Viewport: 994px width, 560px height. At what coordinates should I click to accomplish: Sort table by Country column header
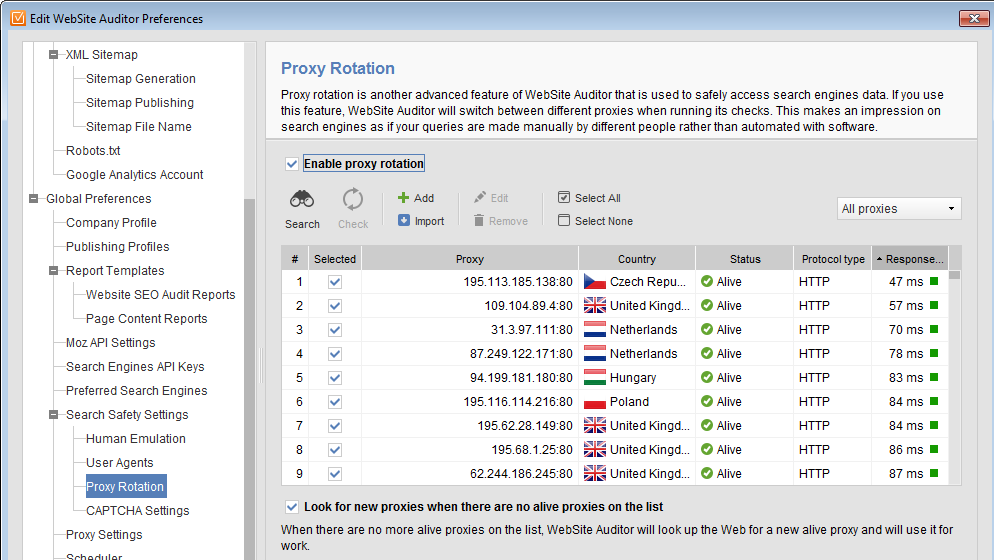coord(636,259)
